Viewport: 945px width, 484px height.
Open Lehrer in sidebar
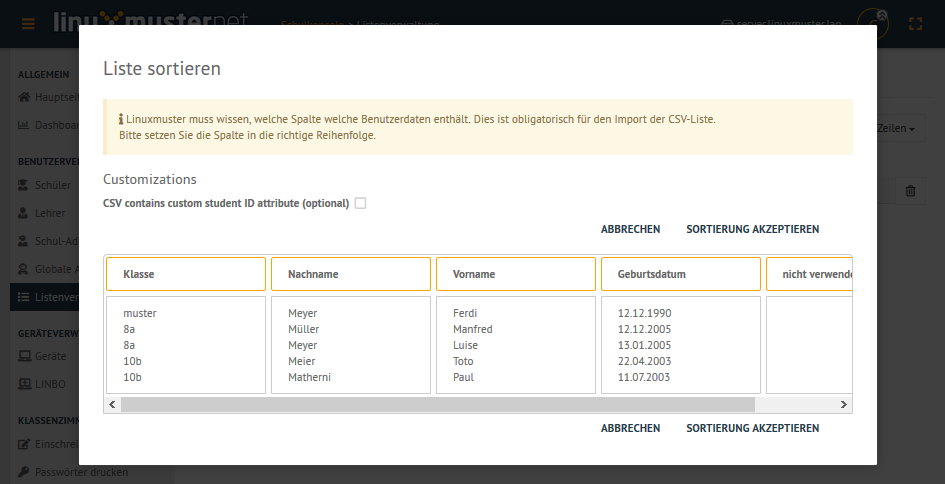50,213
